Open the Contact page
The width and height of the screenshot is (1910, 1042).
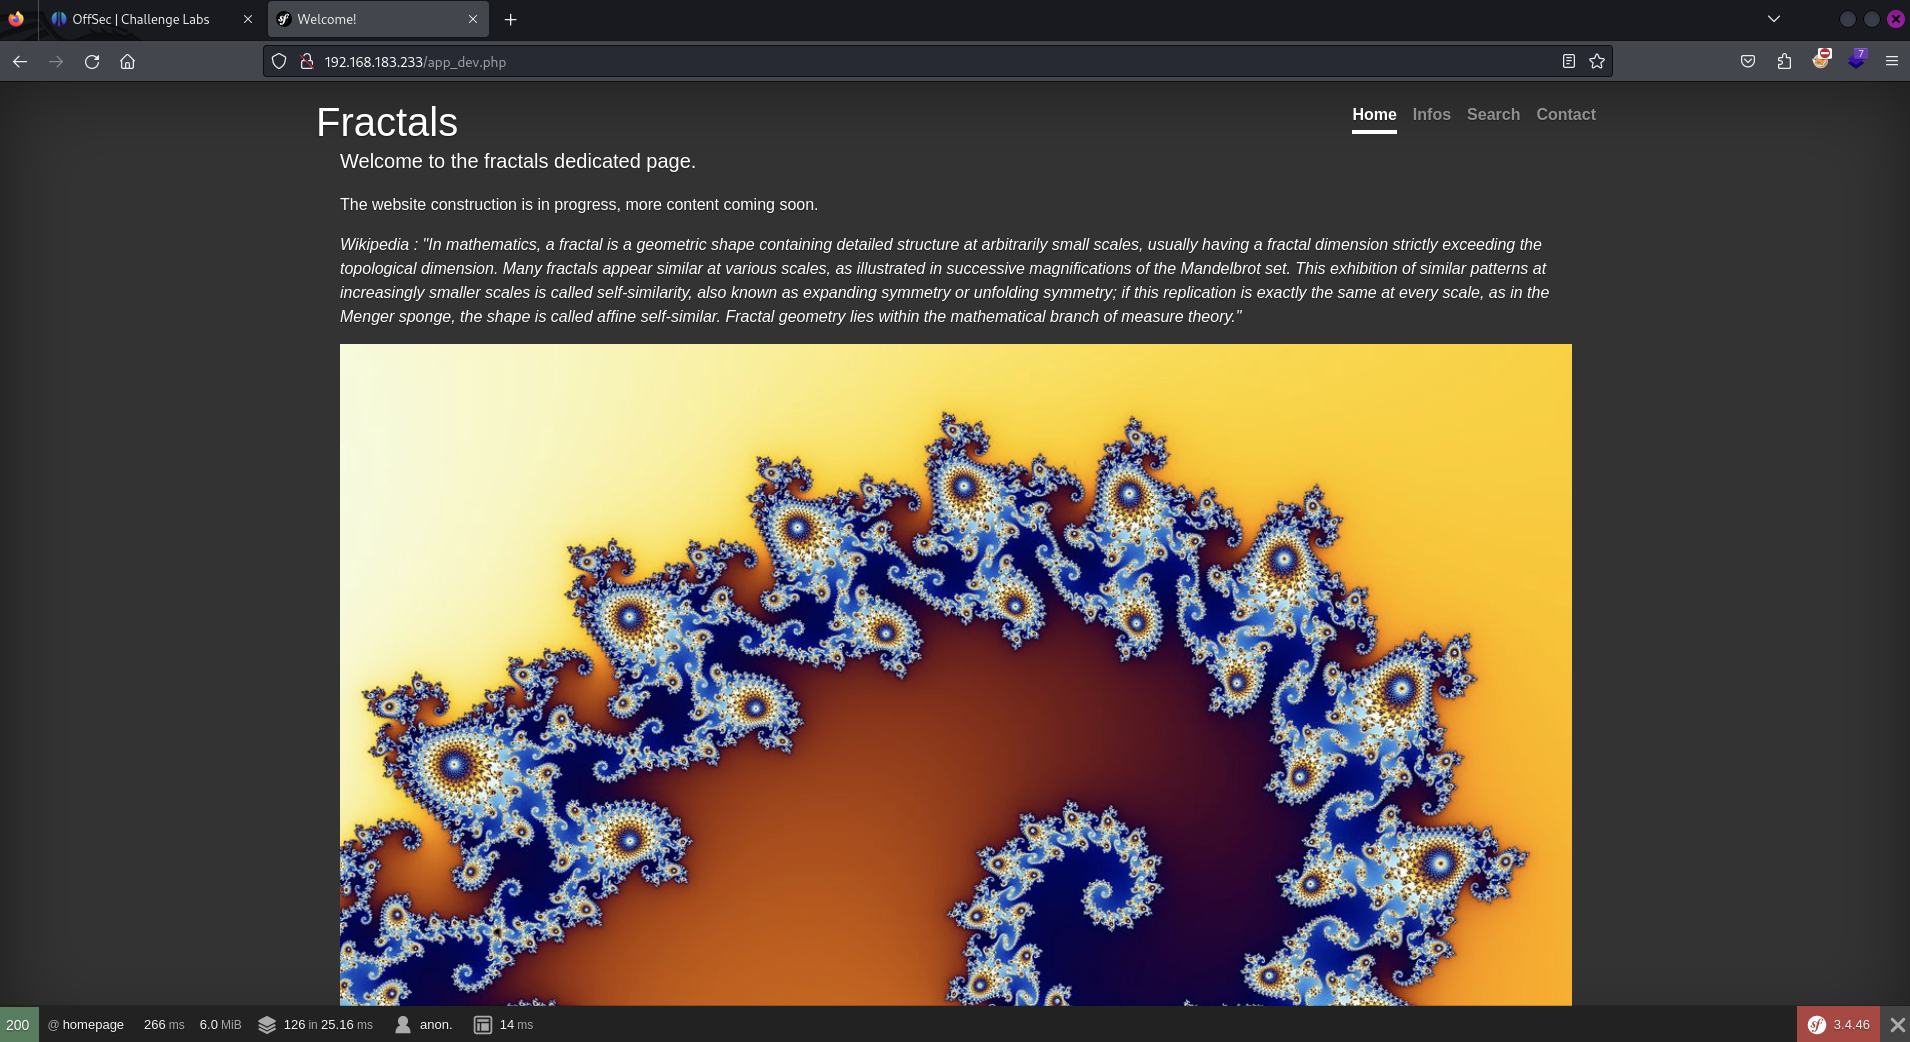[1565, 115]
